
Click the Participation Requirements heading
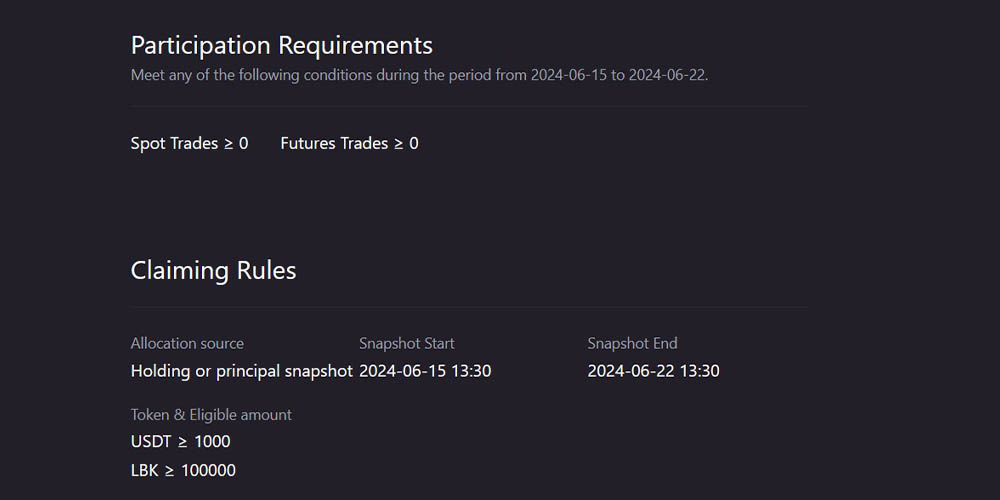pos(281,45)
